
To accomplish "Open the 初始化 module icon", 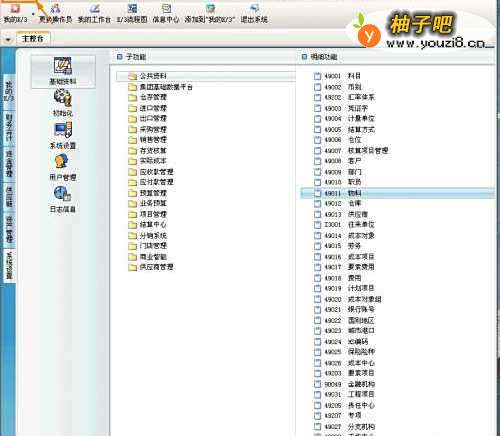I will click(x=63, y=103).
